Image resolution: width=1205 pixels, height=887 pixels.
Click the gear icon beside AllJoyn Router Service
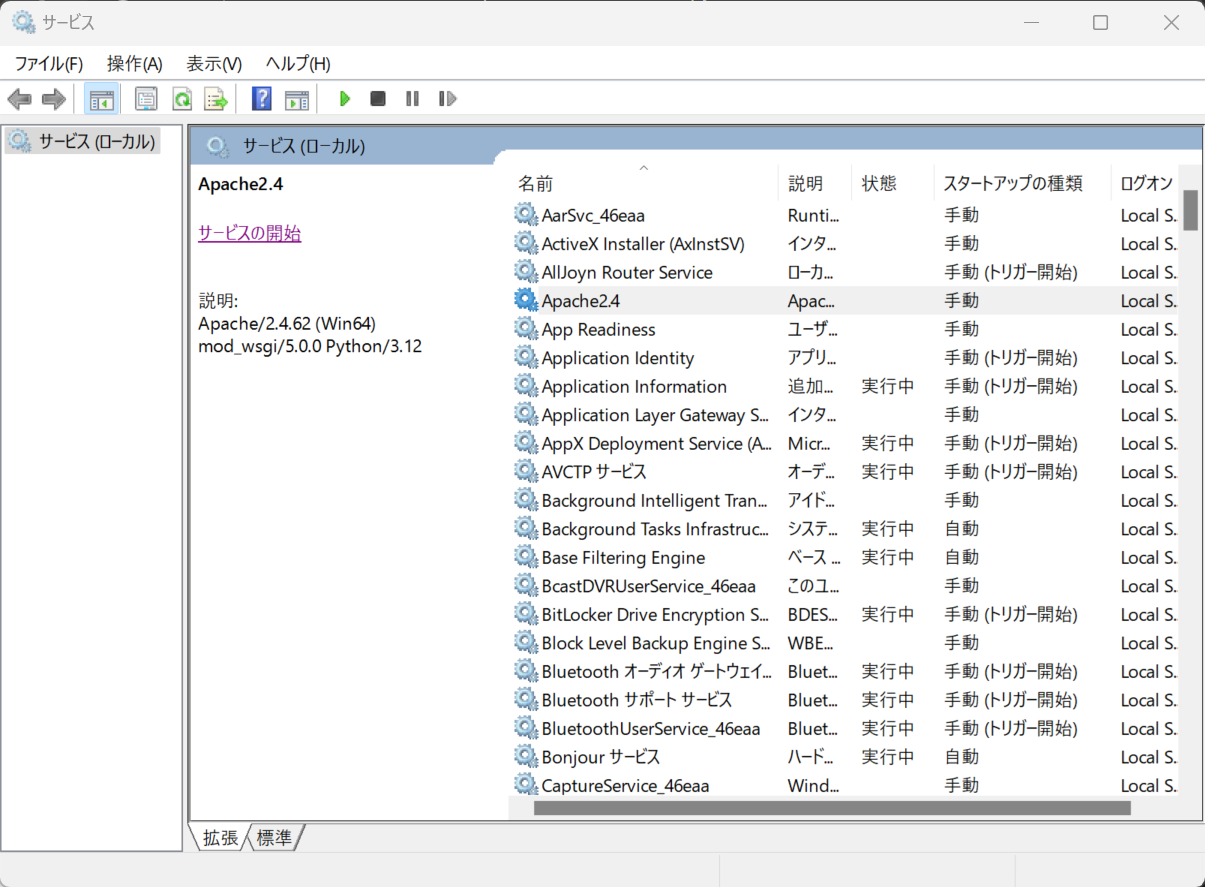point(525,271)
